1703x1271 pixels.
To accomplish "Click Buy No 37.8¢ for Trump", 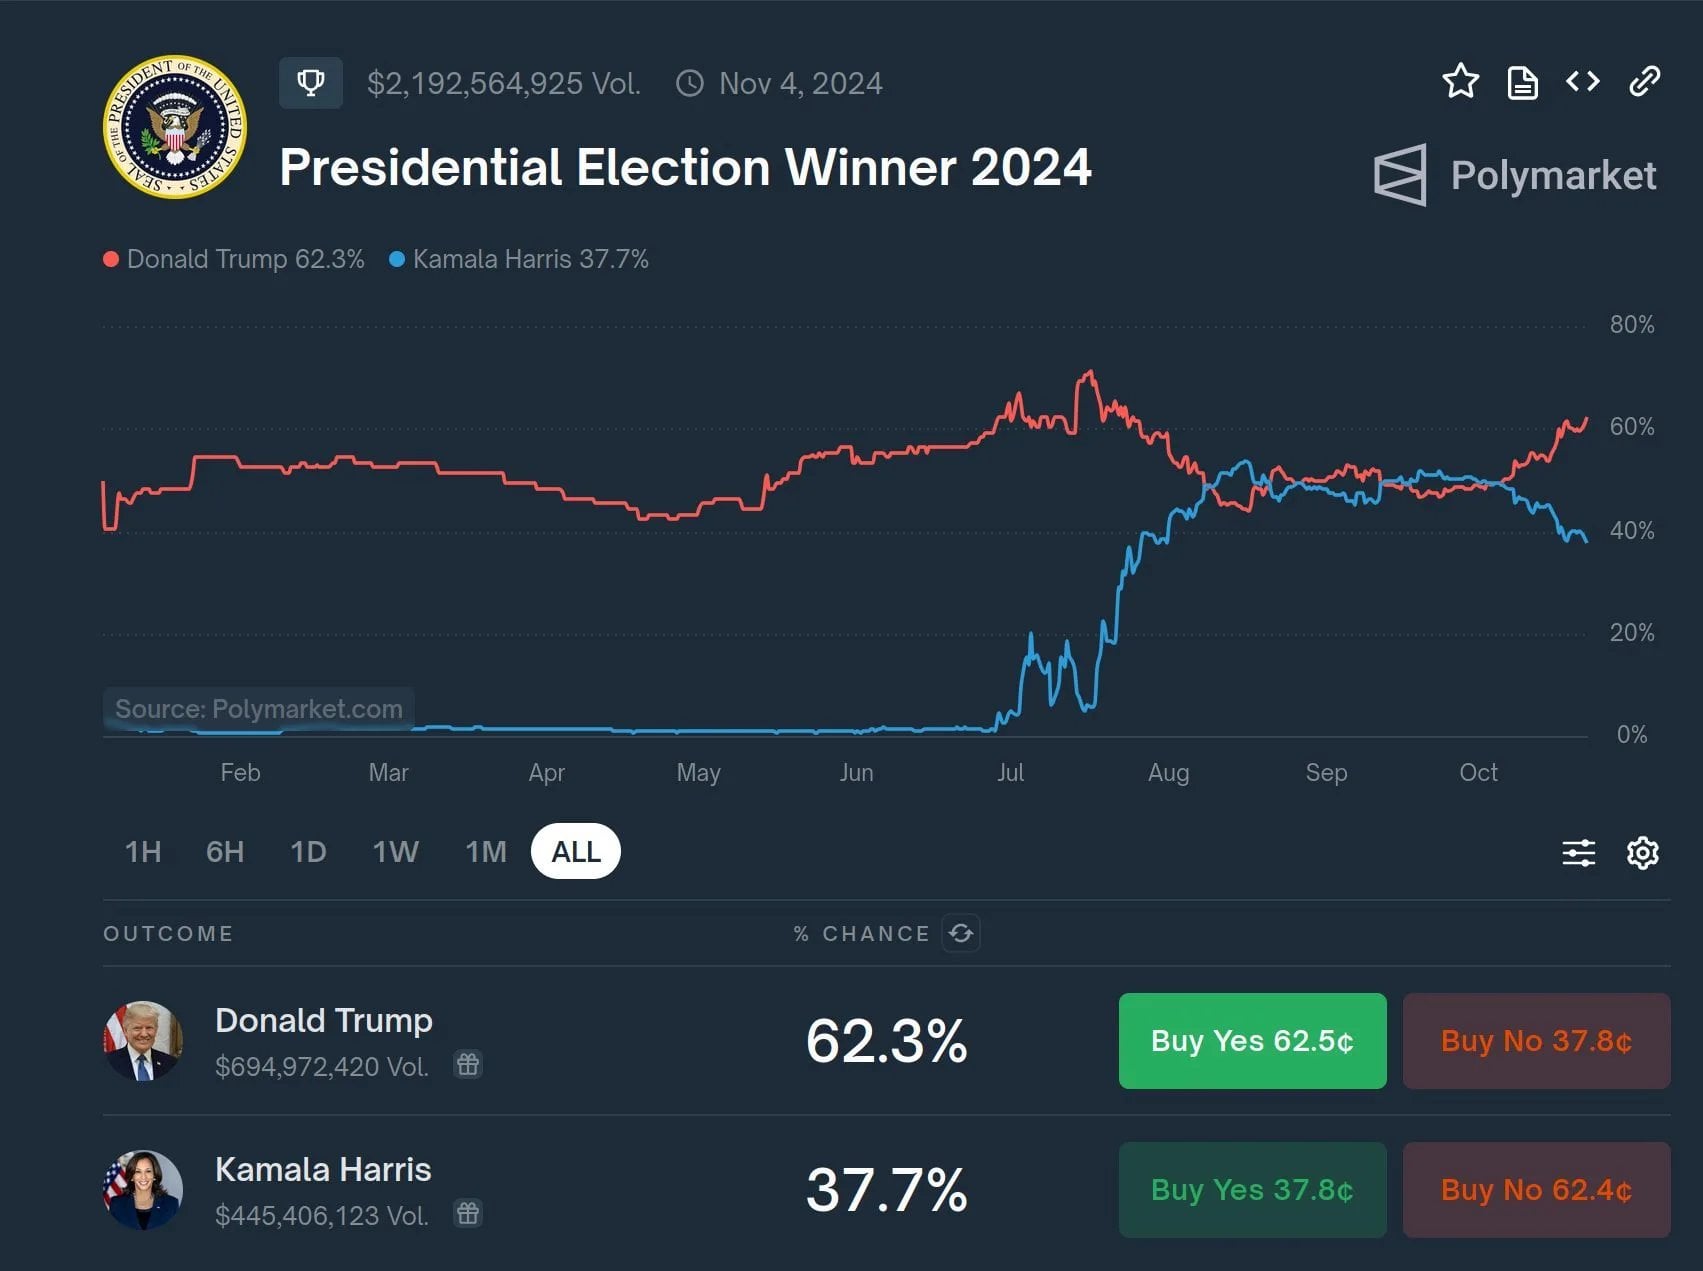I will (1536, 1041).
